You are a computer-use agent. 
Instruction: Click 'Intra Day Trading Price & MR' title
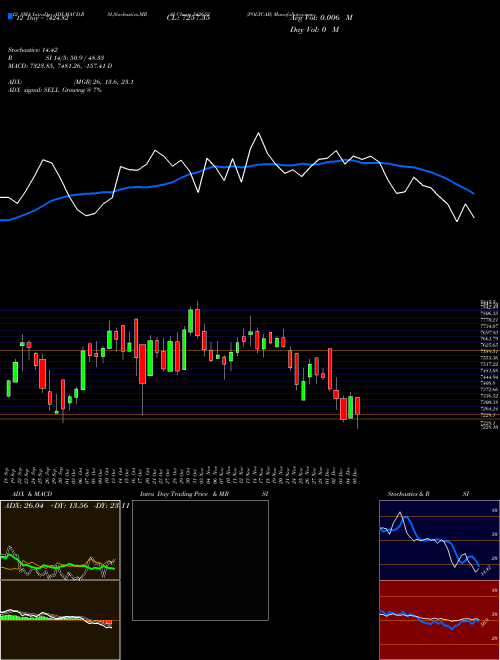coord(184,494)
